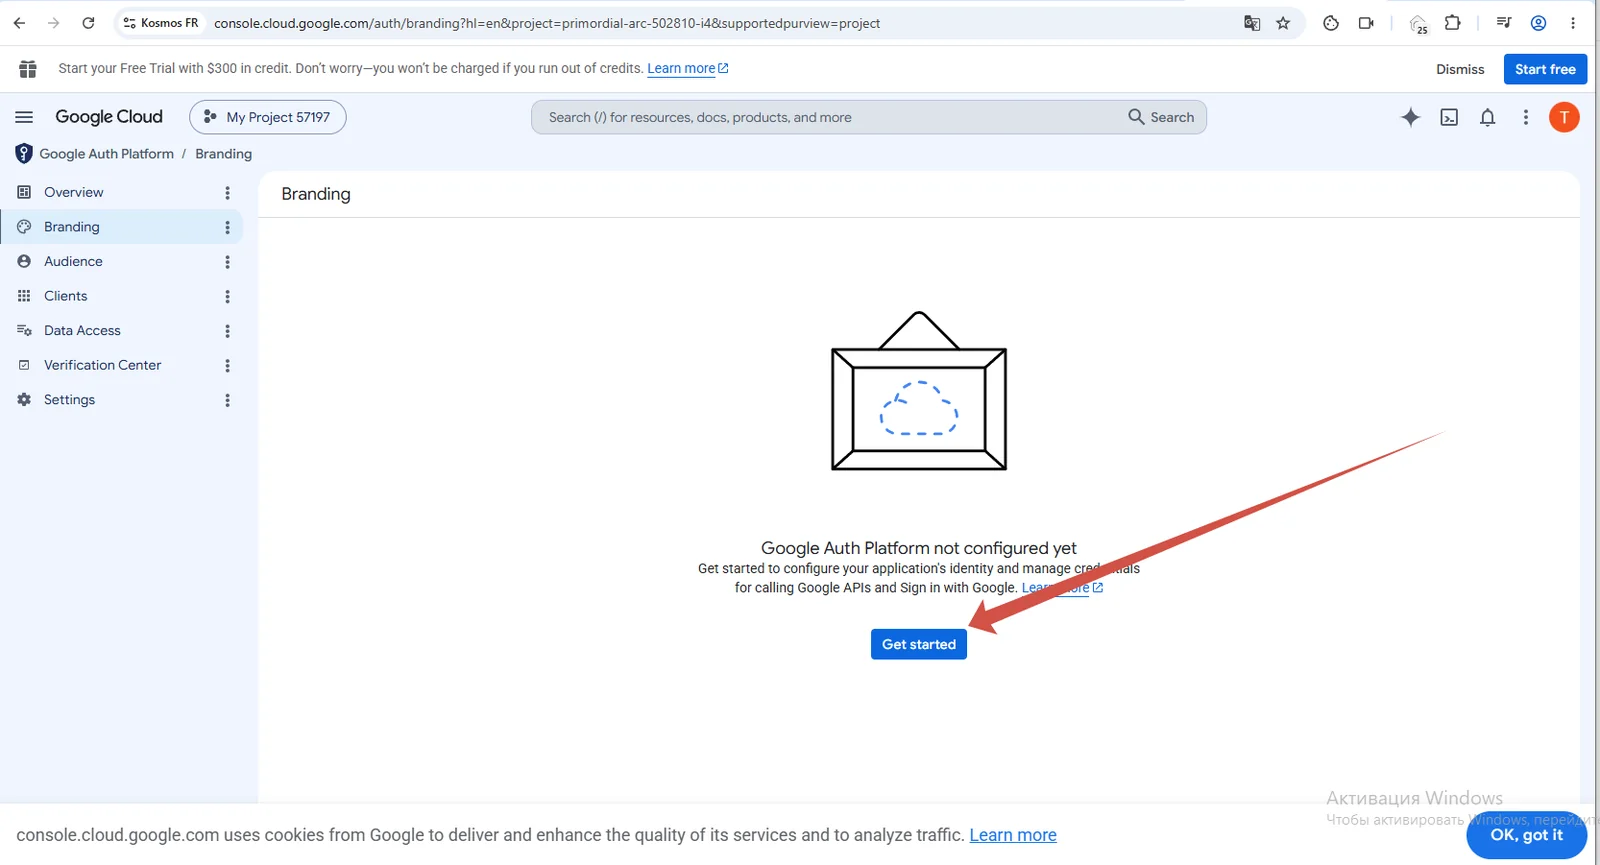Screen dimensions: 1600x865
Task: Reload the current browser page
Action: pyautogui.click(x=88, y=23)
